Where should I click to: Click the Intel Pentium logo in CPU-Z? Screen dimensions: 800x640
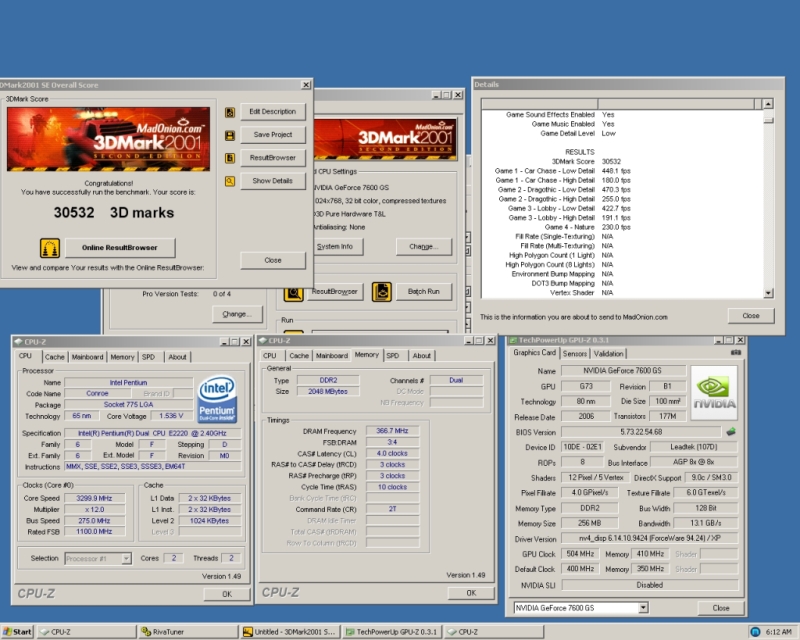(217, 399)
